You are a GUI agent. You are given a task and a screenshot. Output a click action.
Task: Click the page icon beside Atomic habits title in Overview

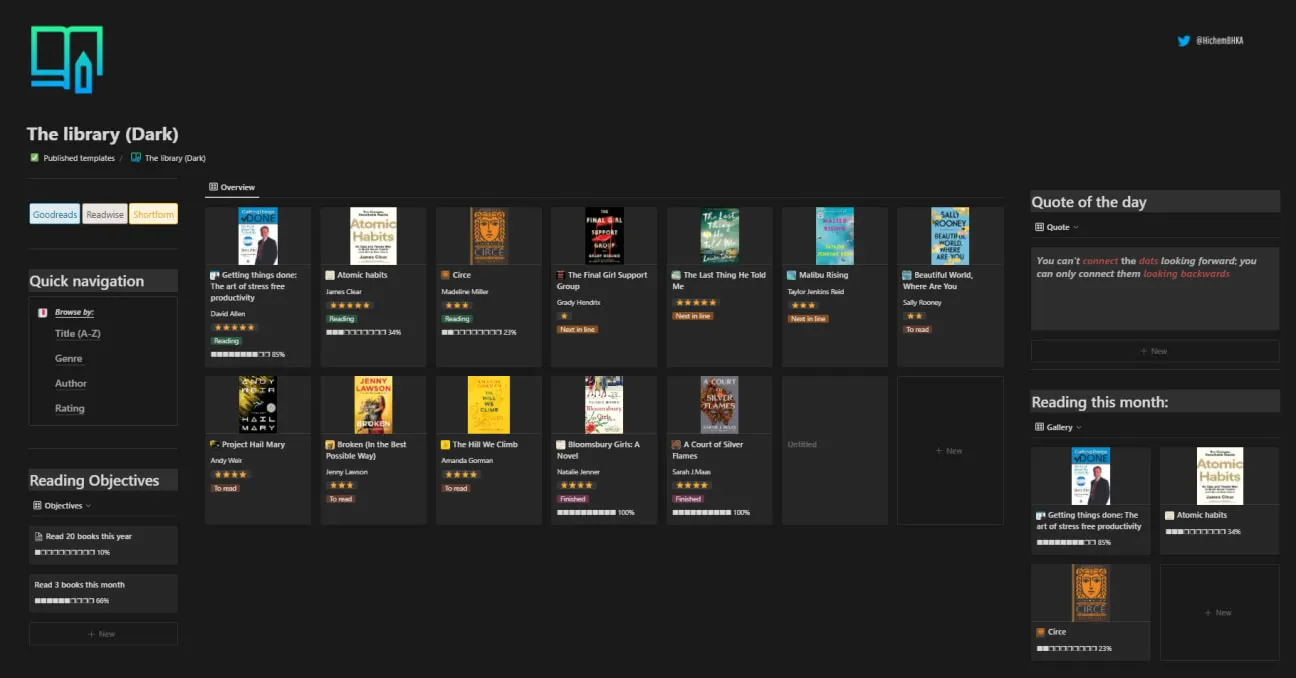(x=330, y=275)
